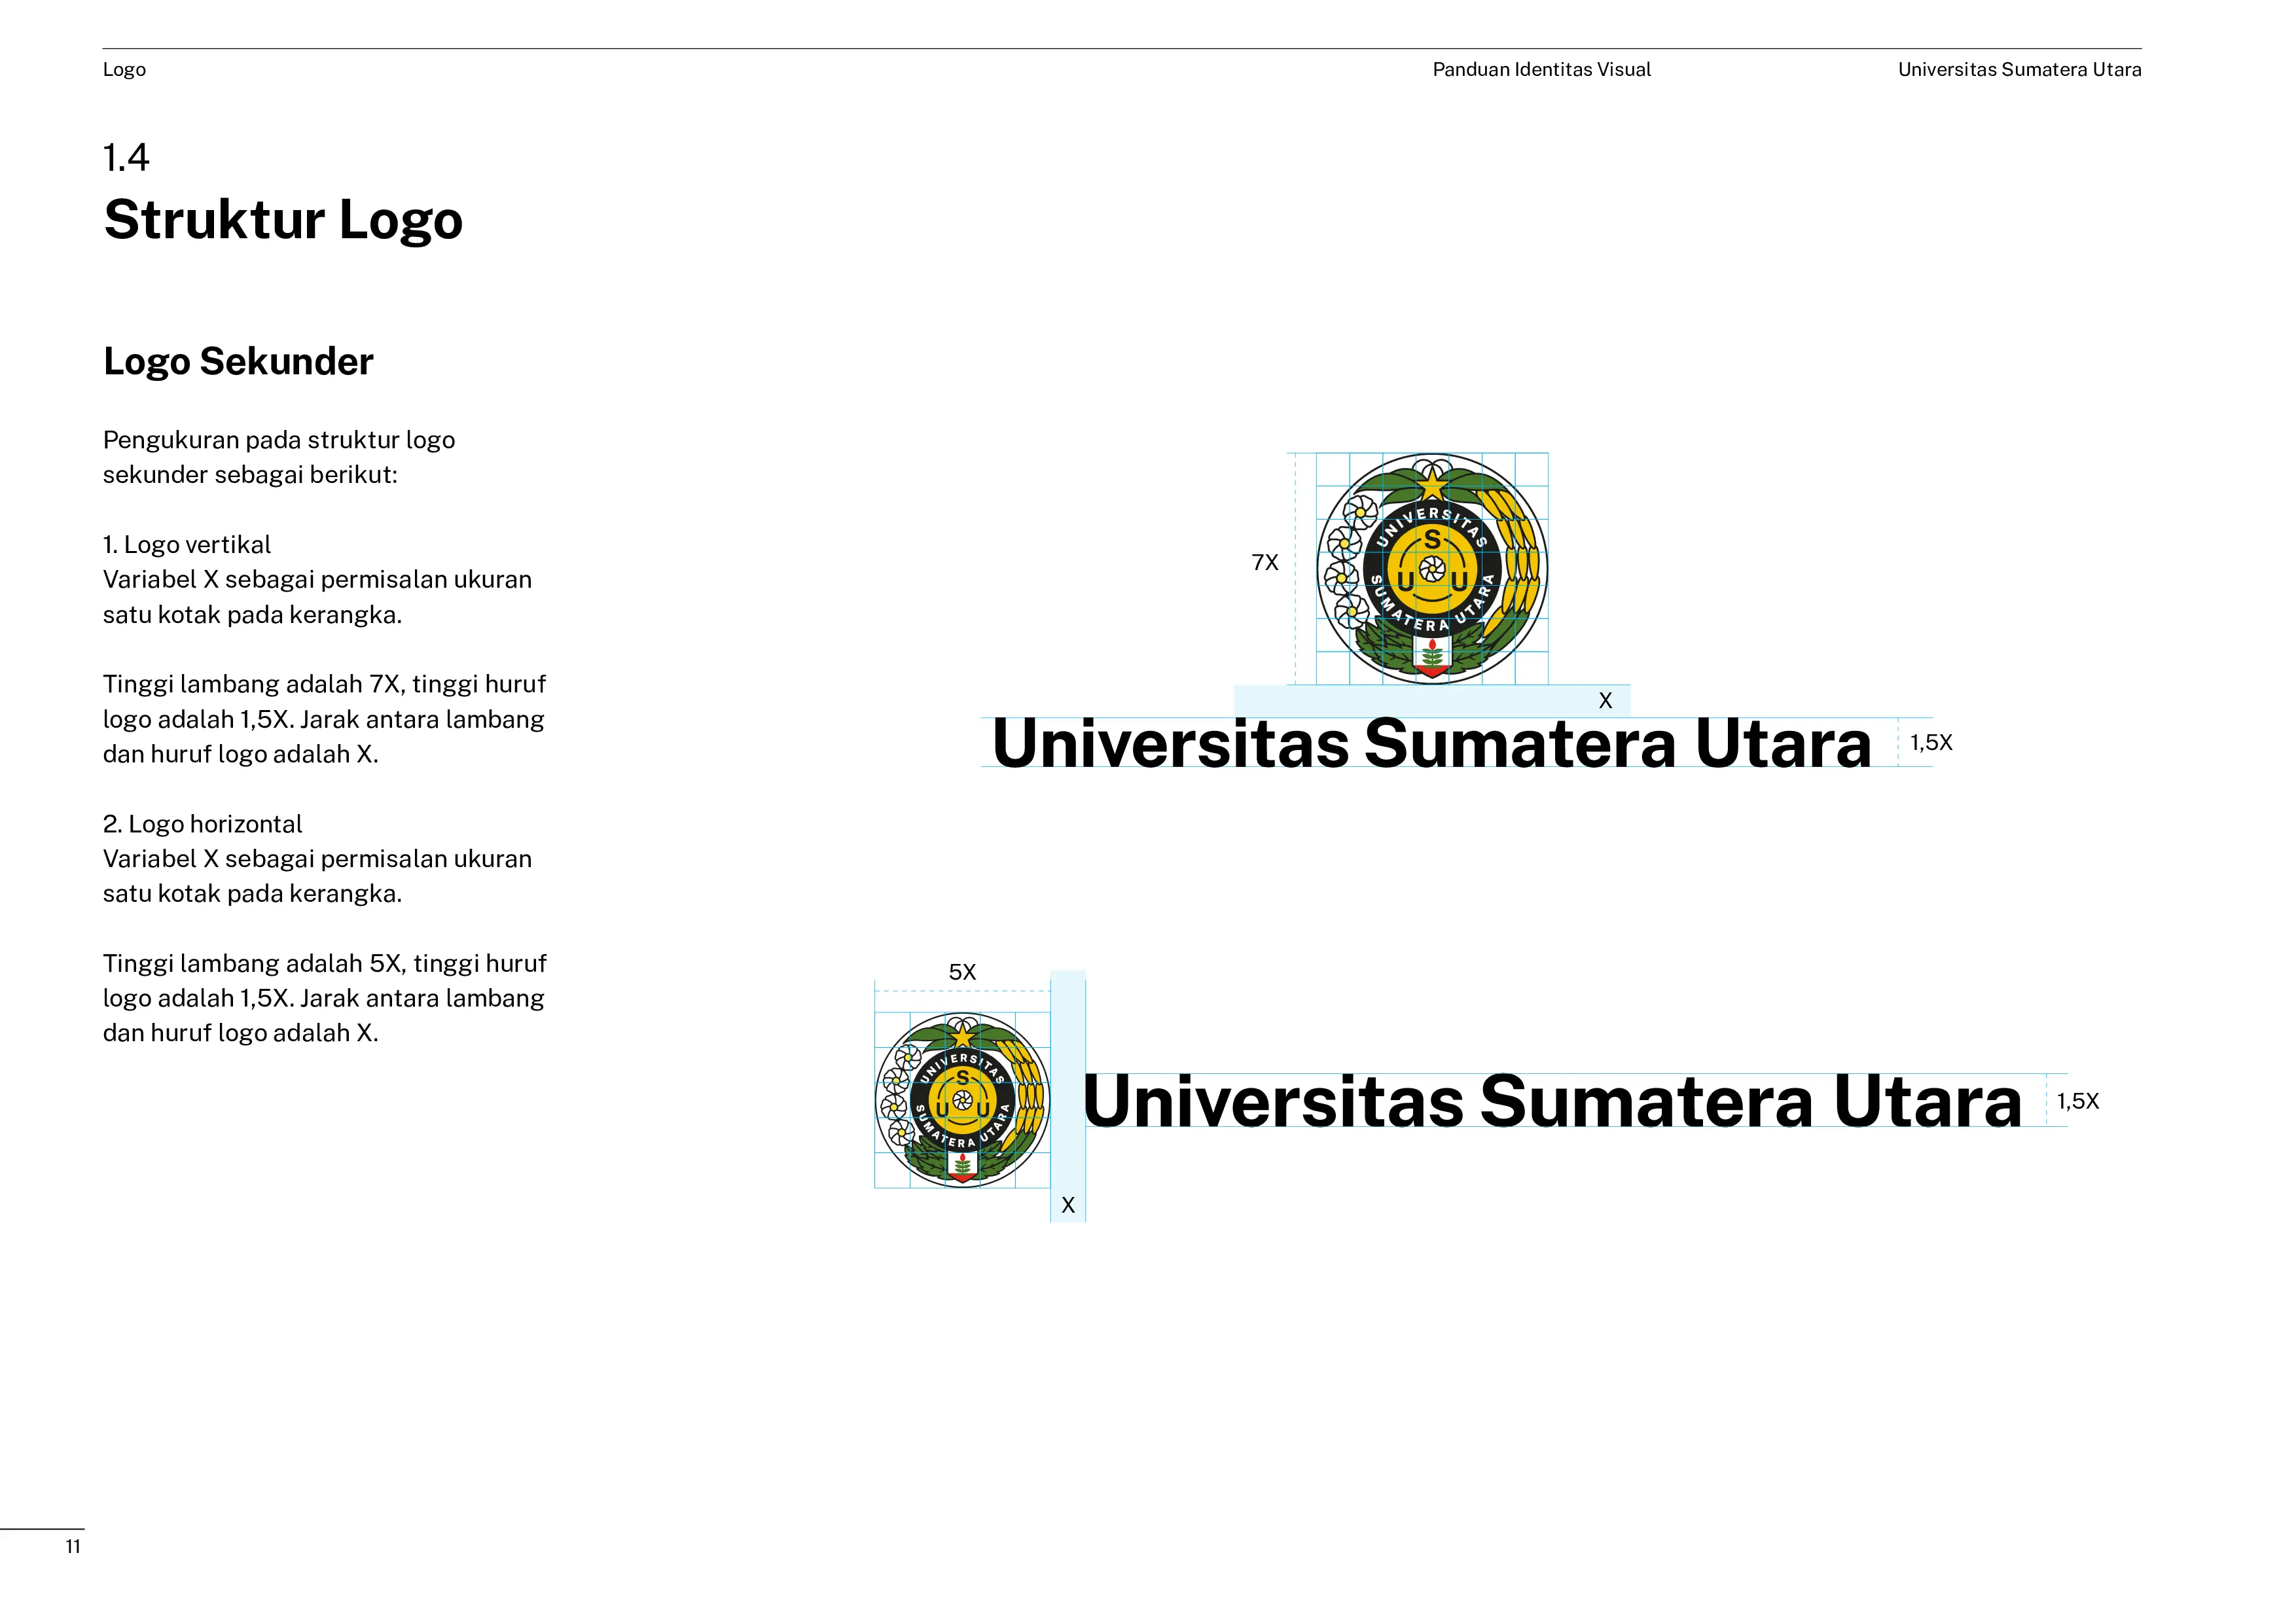
Task: Click the page number 11
Action: pyautogui.click(x=73, y=1546)
